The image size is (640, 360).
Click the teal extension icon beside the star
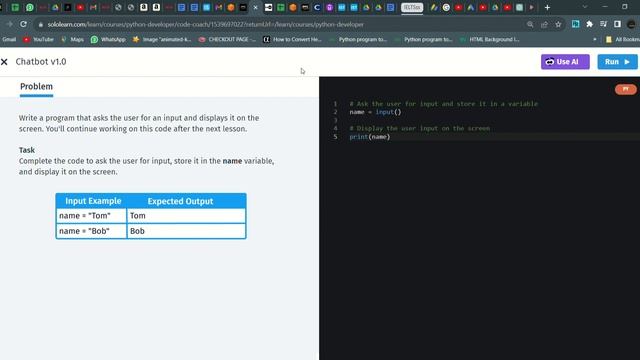[576, 24]
